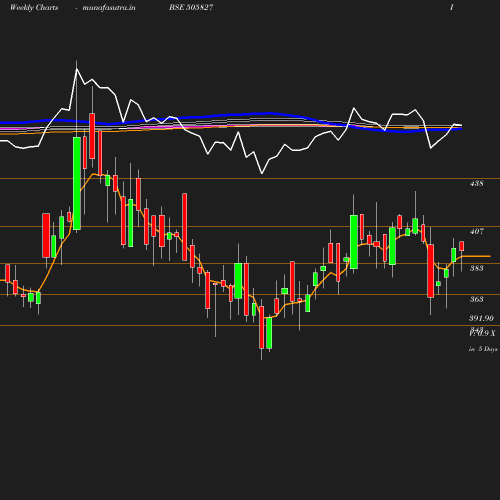This screenshot has width=500, height=500.
Task: Click the '363' price level label
Action: coord(477,299)
